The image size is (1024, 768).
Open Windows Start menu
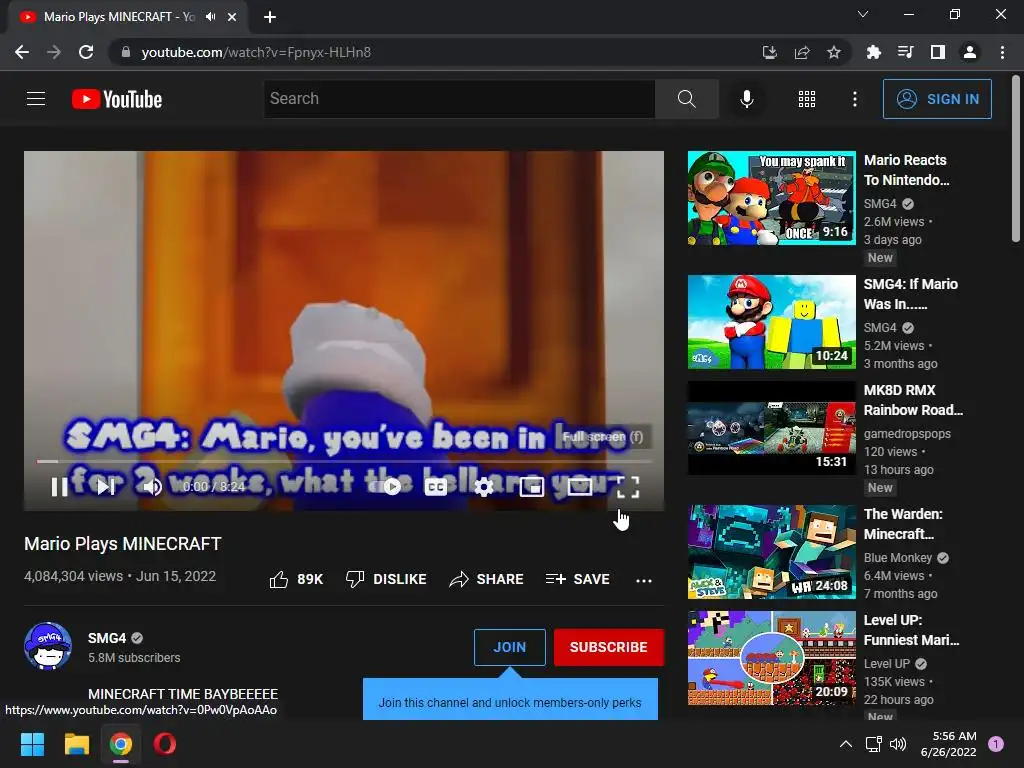coord(32,744)
